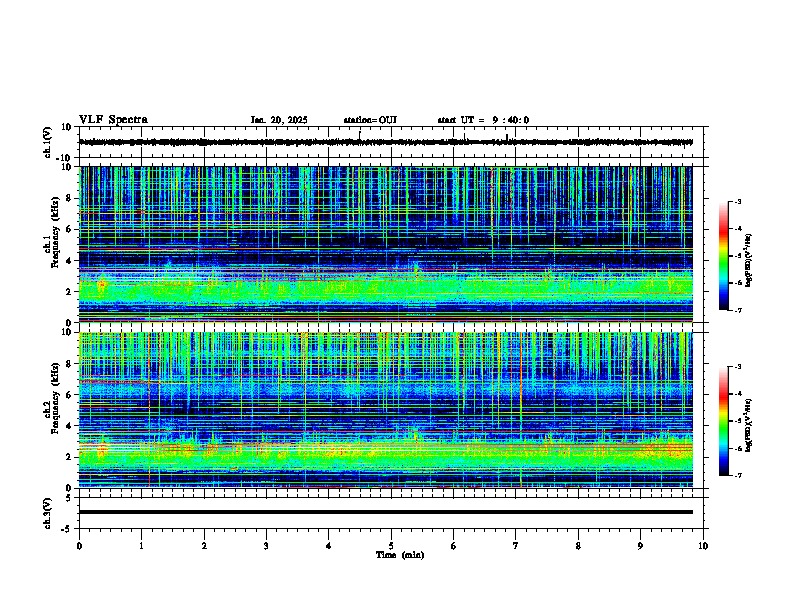Click time axis tick label "1"

coord(141,546)
